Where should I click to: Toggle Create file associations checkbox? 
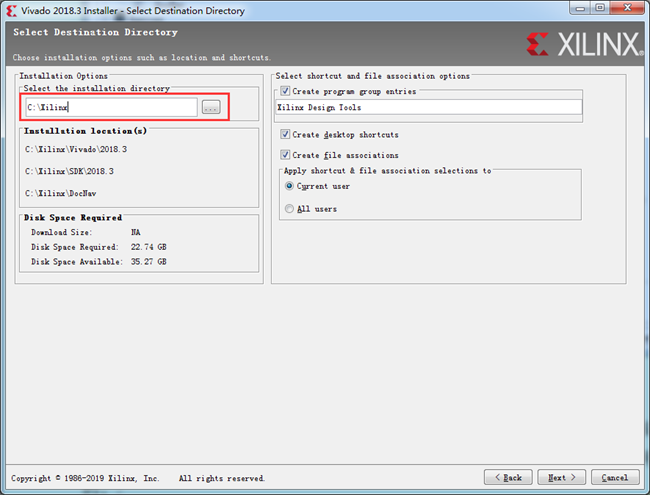coord(285,155)
